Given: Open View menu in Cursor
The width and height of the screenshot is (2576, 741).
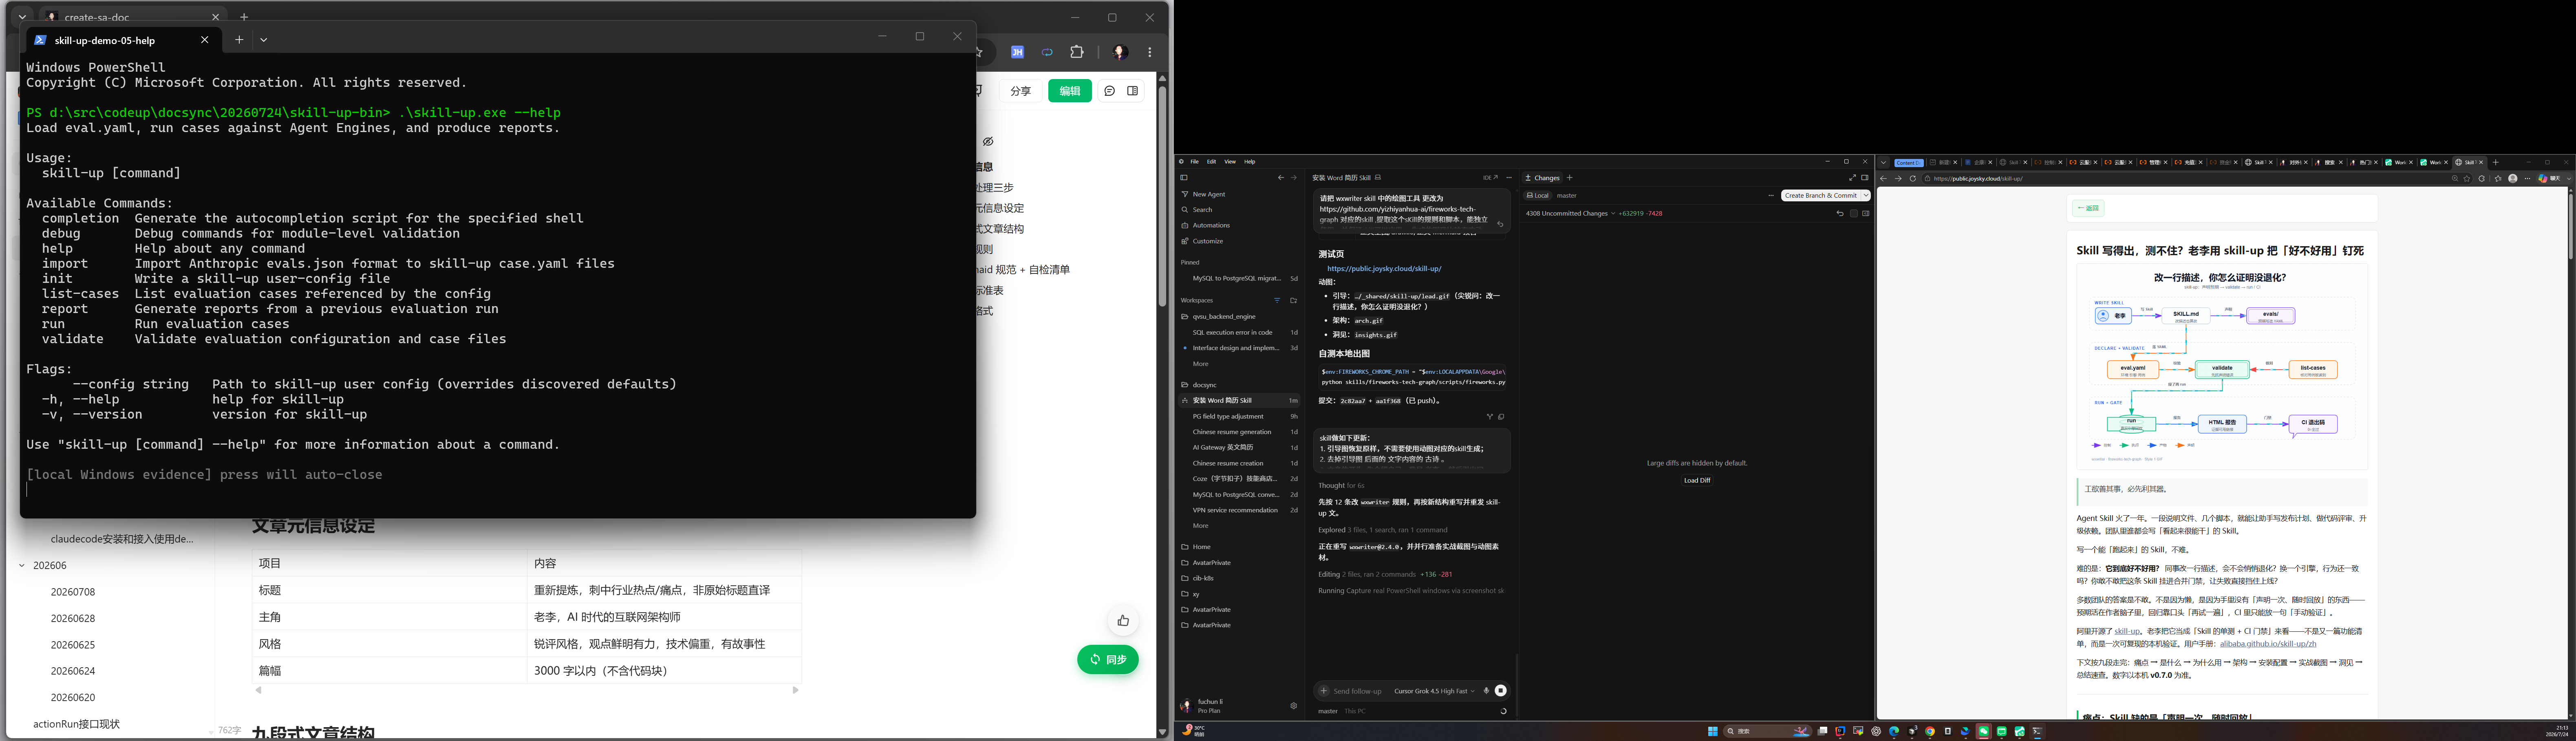Looking at the screenshot, I should [1230, 162].
